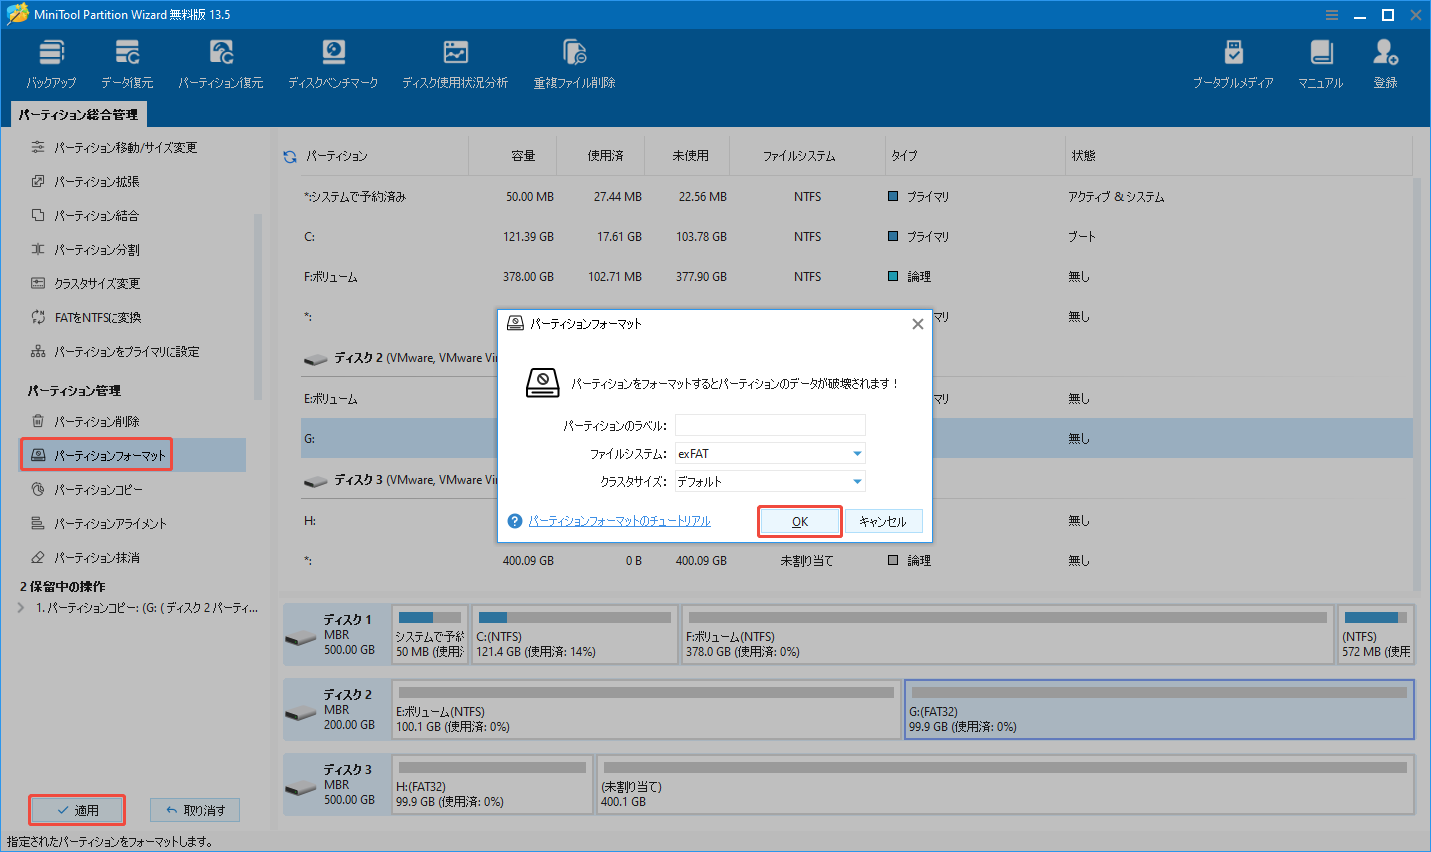This screenshot has height=852, width=1431.
Task: Open the Disk Space Analyzer
Action: pyautogui.click(x=455, y=60)
